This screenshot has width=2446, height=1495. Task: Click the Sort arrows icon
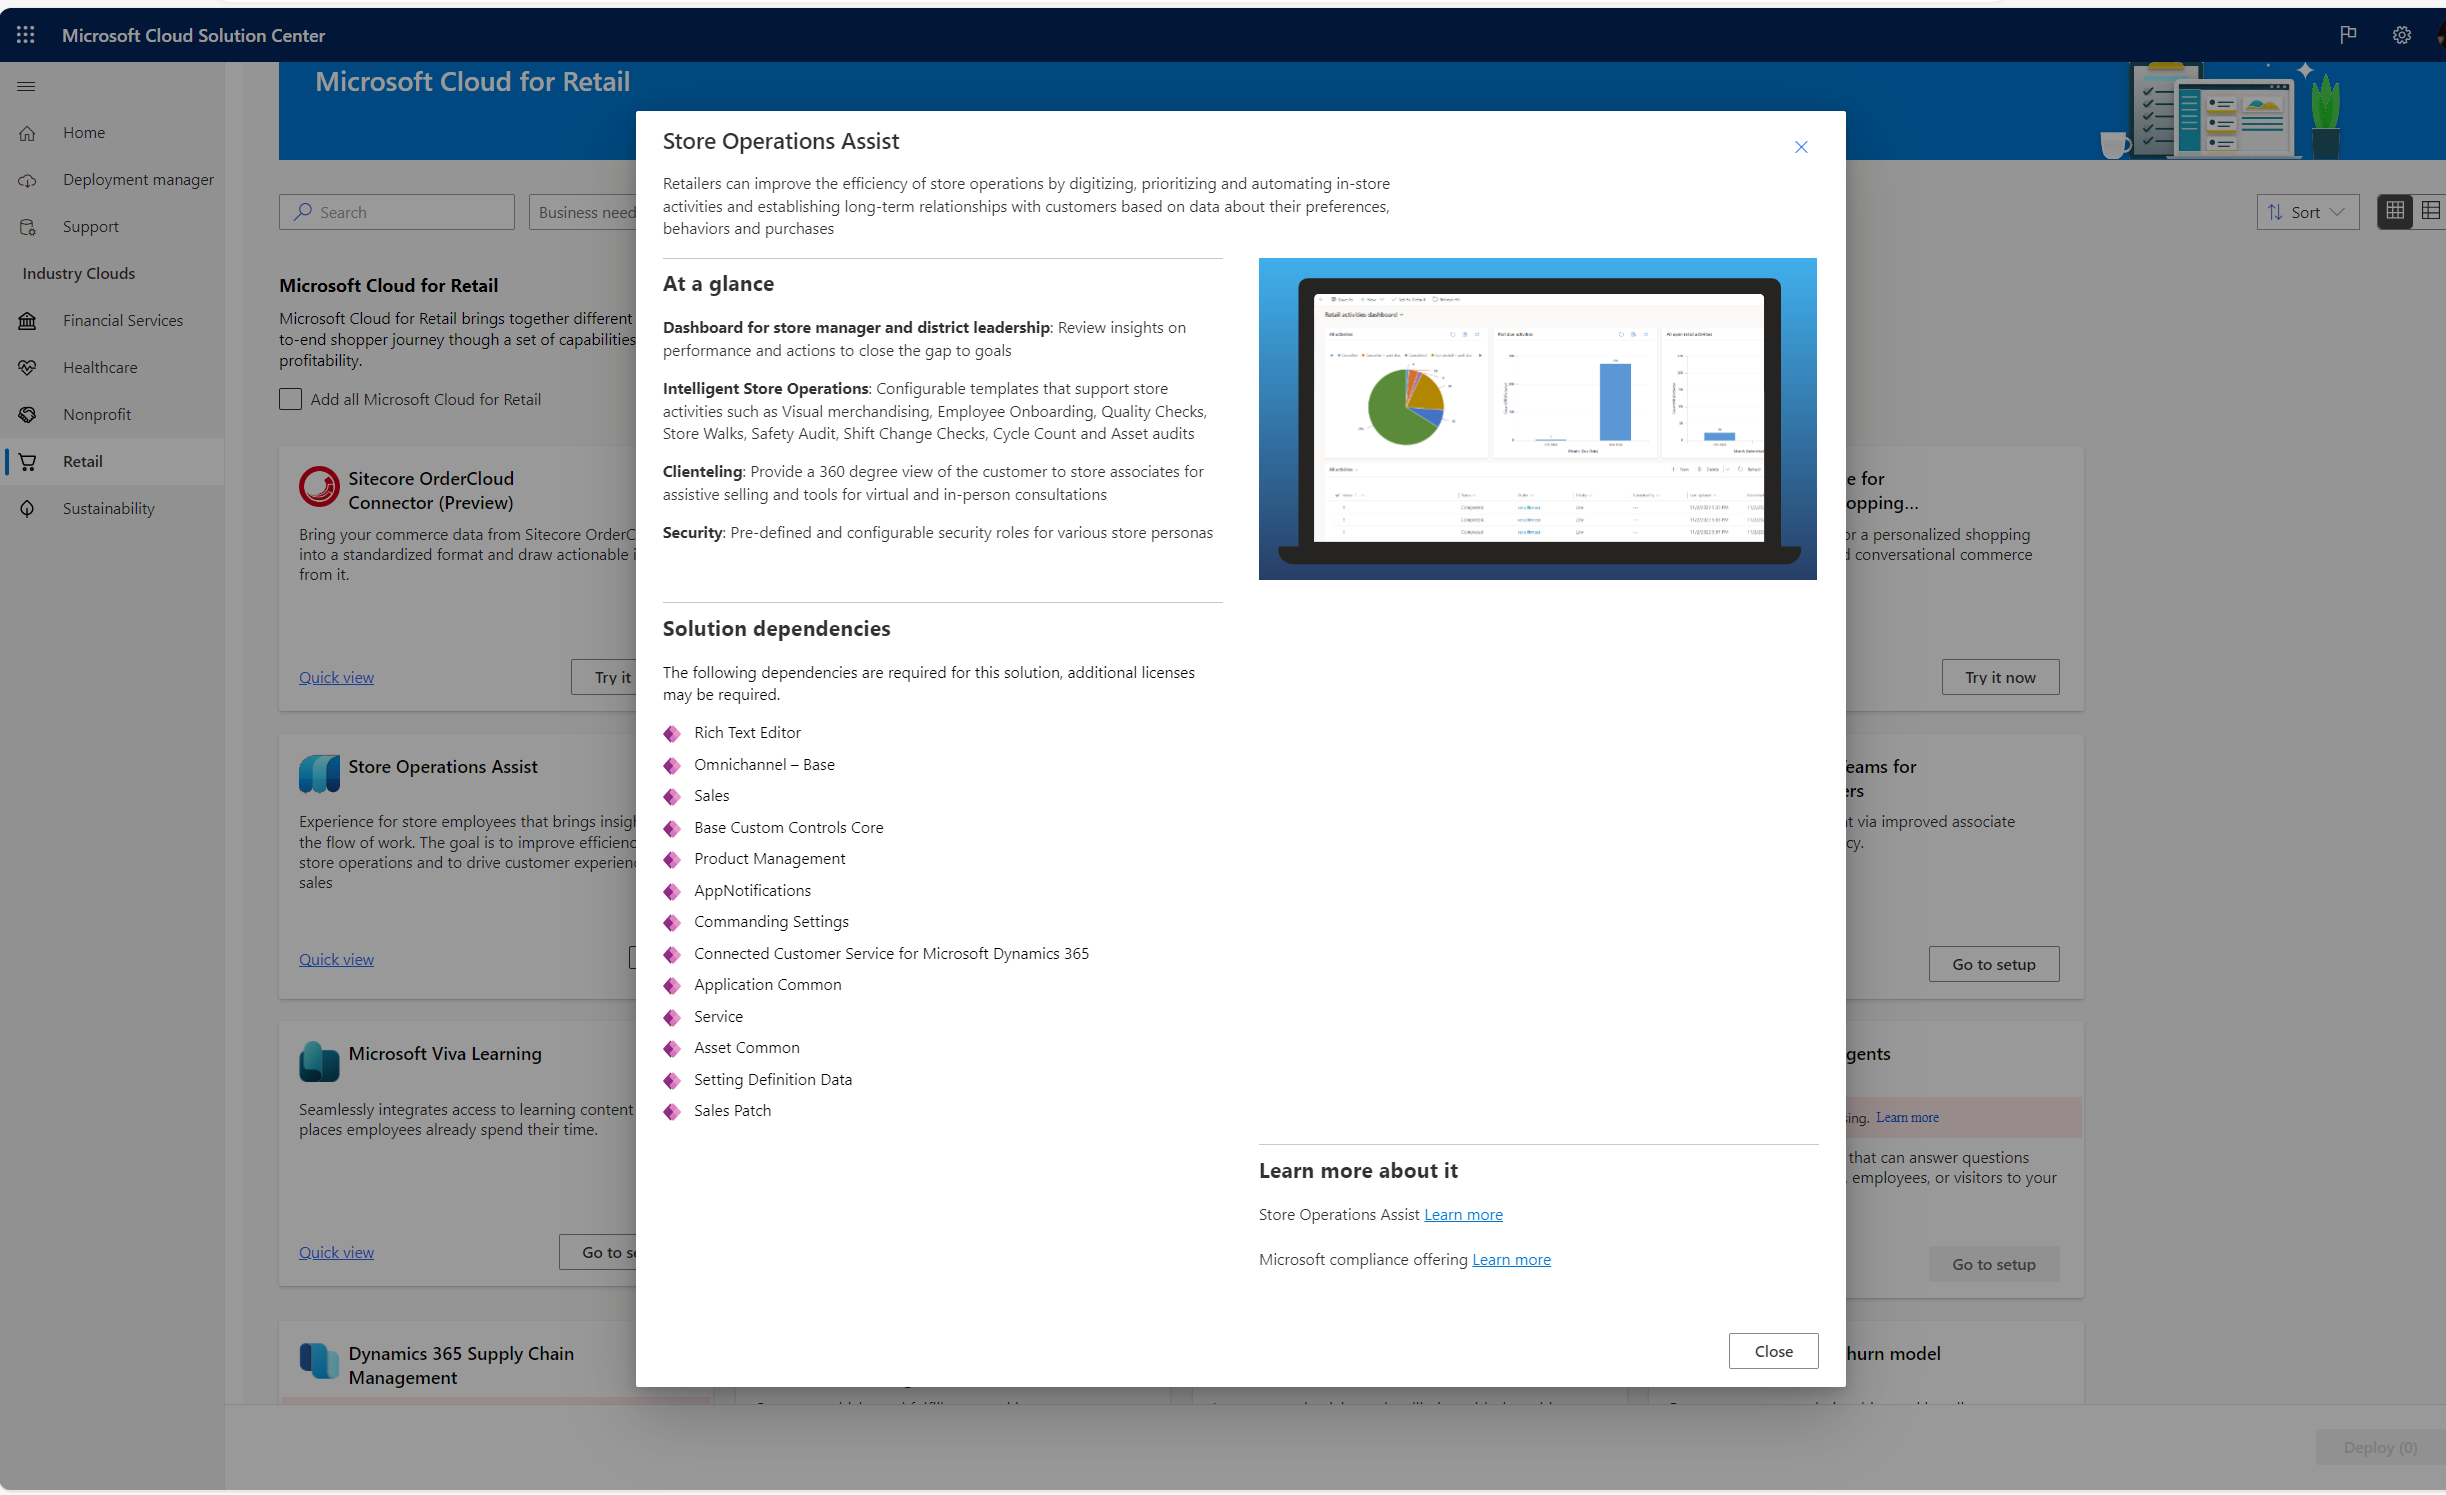pyautogui.click(x=2276, y=212)
